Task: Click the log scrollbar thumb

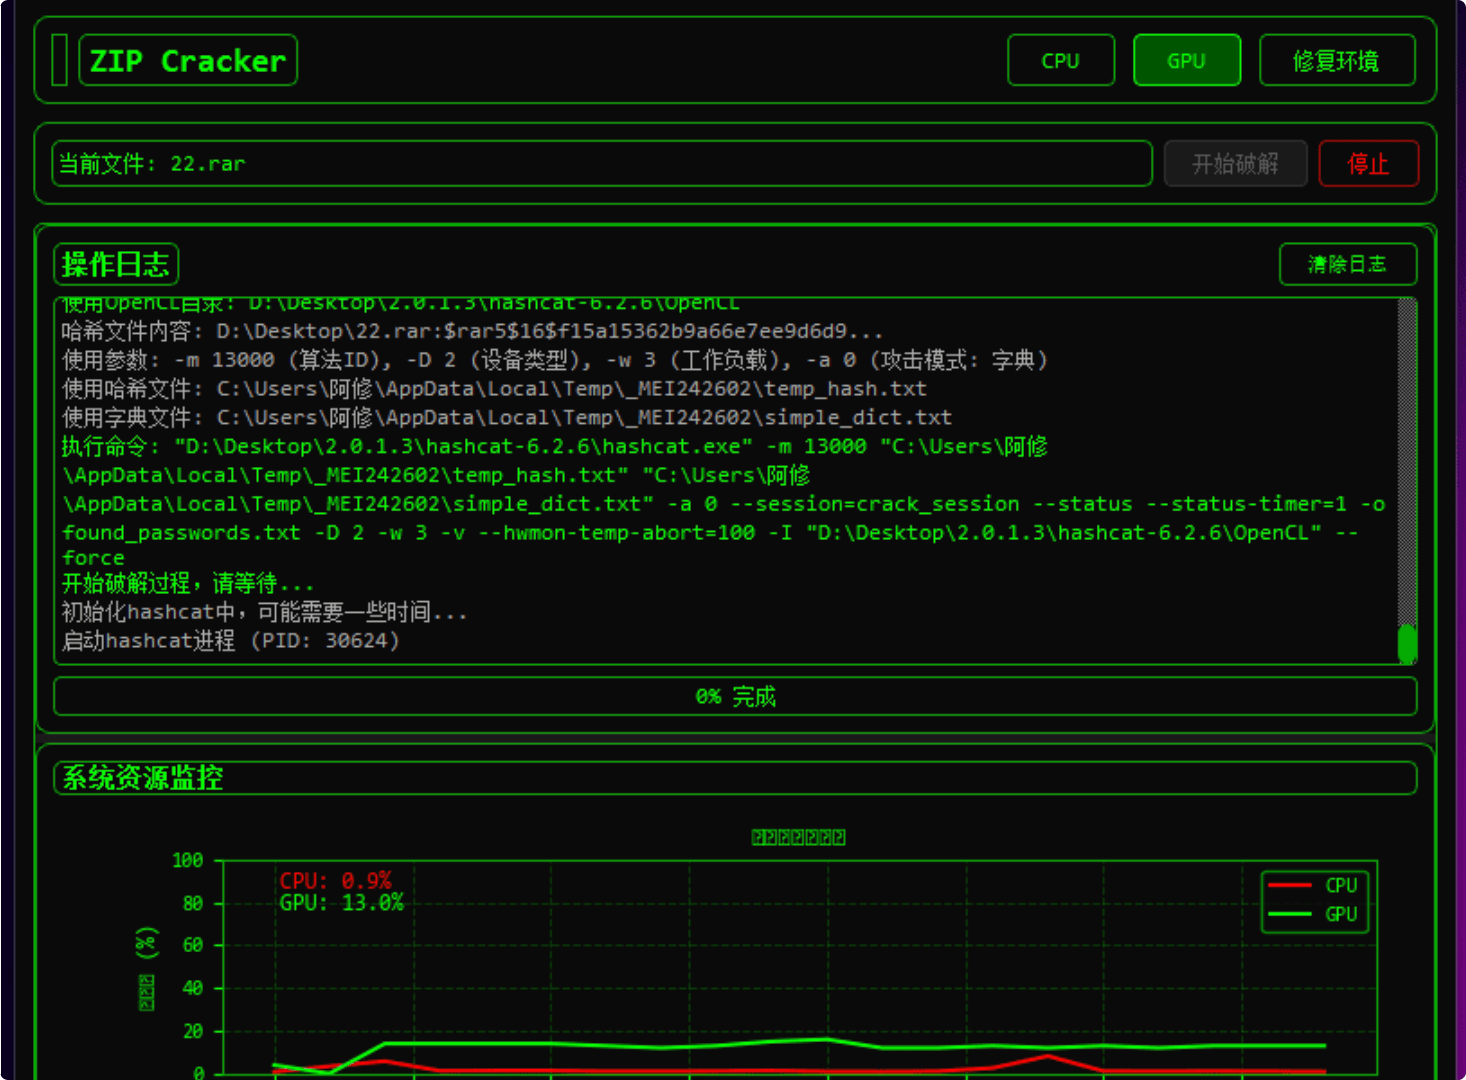Action: 1407,643
